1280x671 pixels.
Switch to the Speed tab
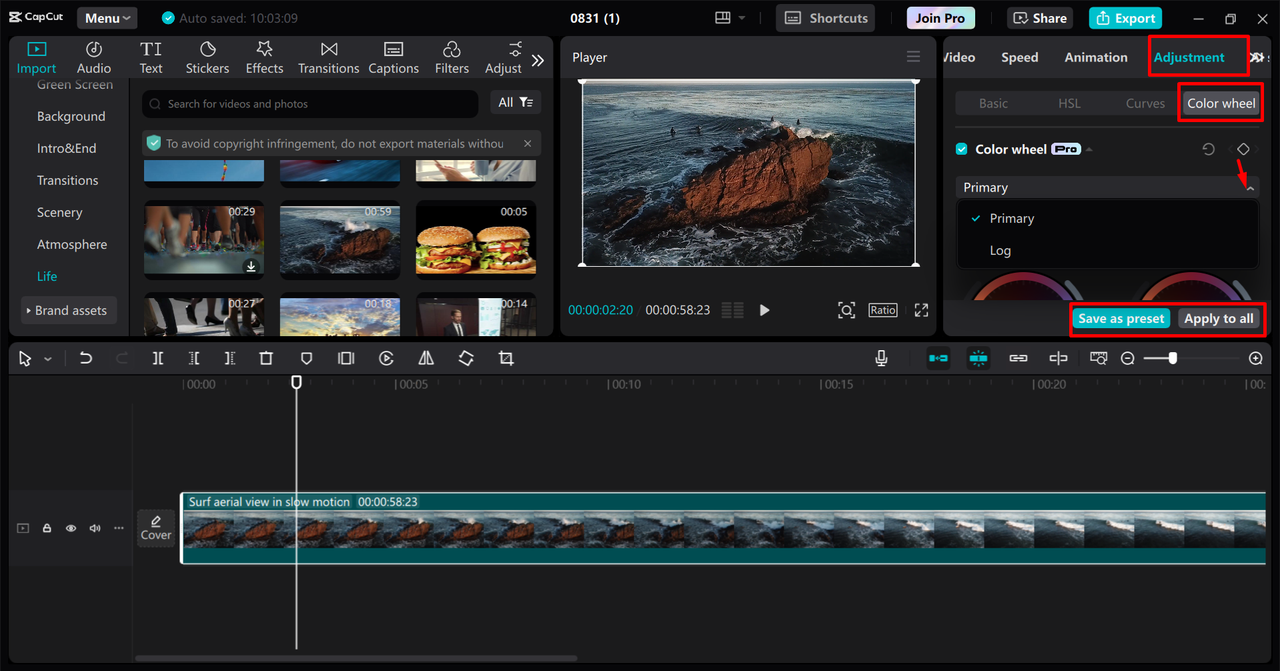point(1019,57)
